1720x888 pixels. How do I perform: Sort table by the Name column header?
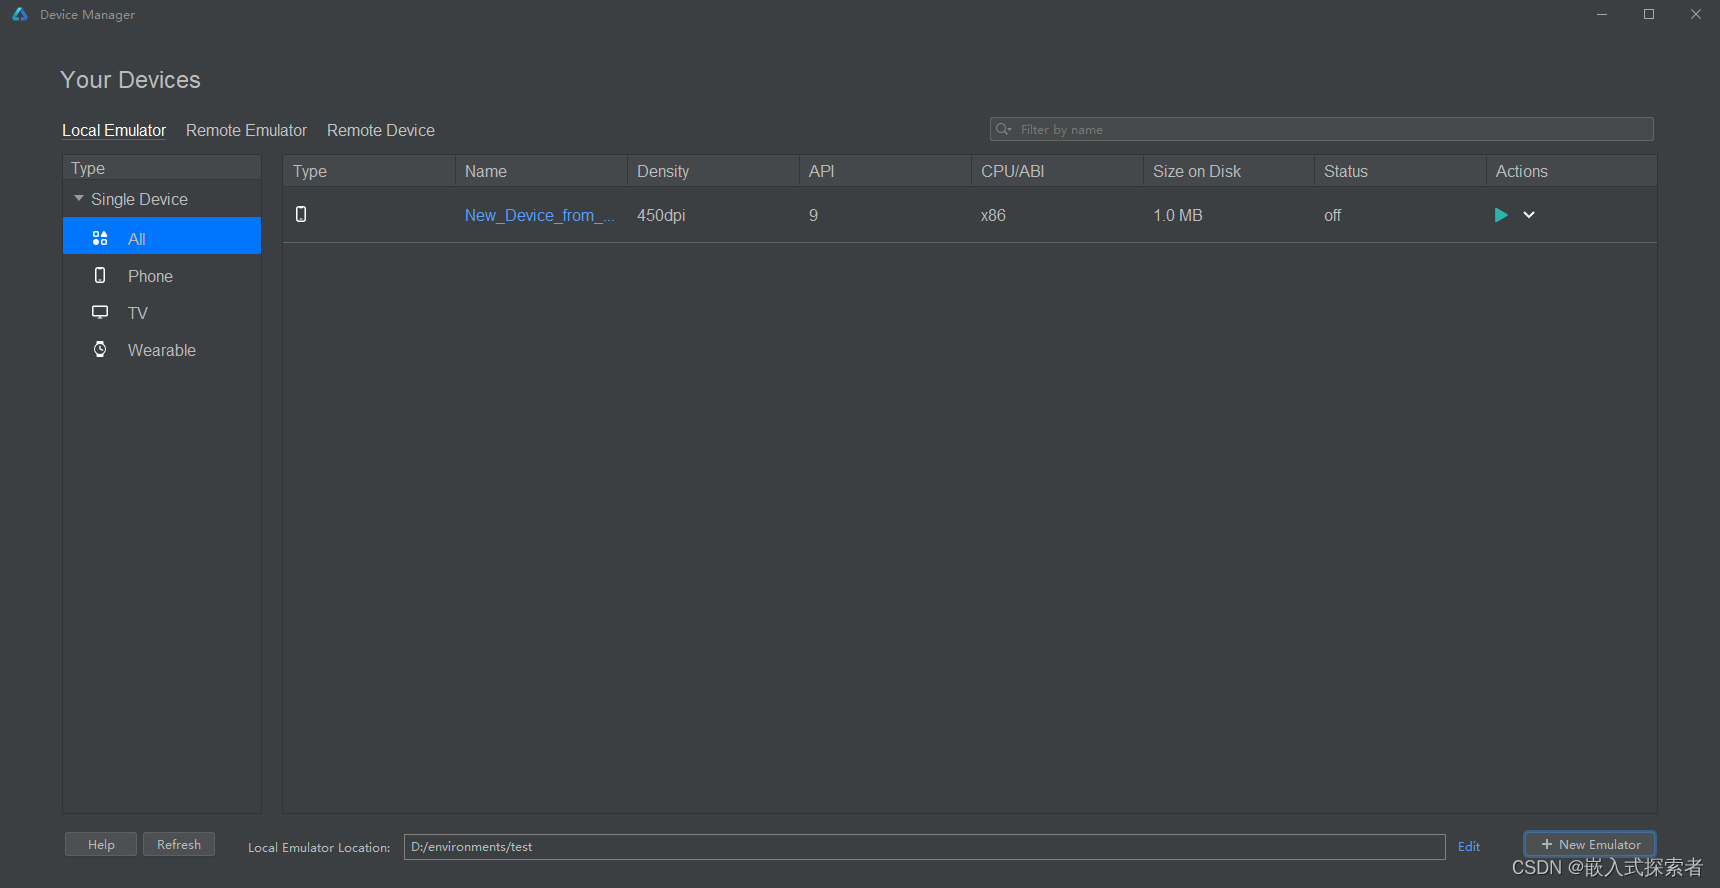[x=541, y=171]
